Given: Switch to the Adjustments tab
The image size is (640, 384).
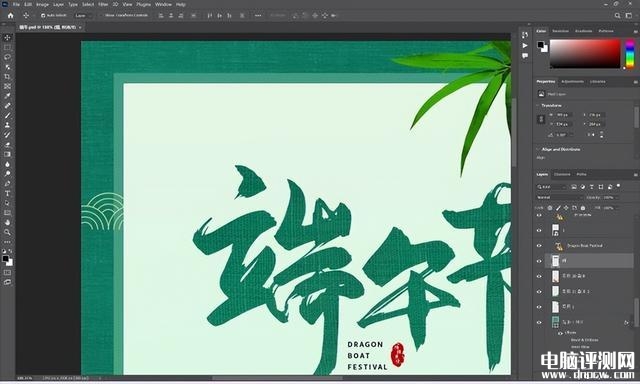Looking at the screenshot, I should [x=572, y=82].
